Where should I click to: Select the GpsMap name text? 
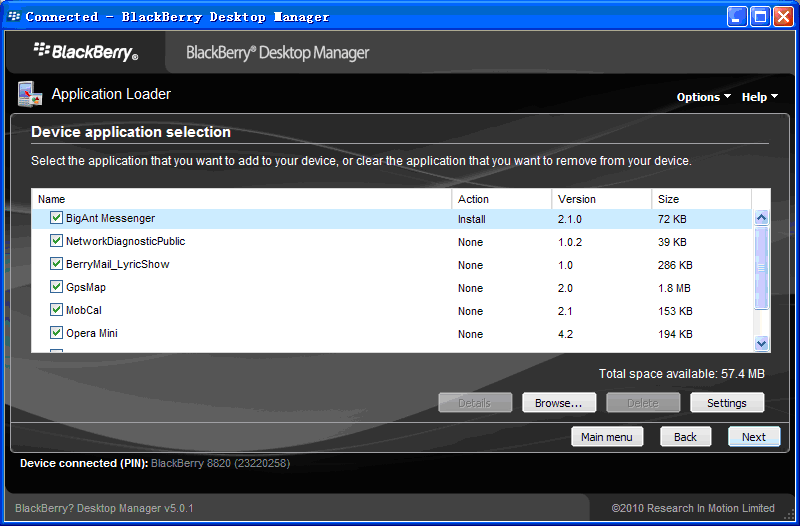(86, 287)
